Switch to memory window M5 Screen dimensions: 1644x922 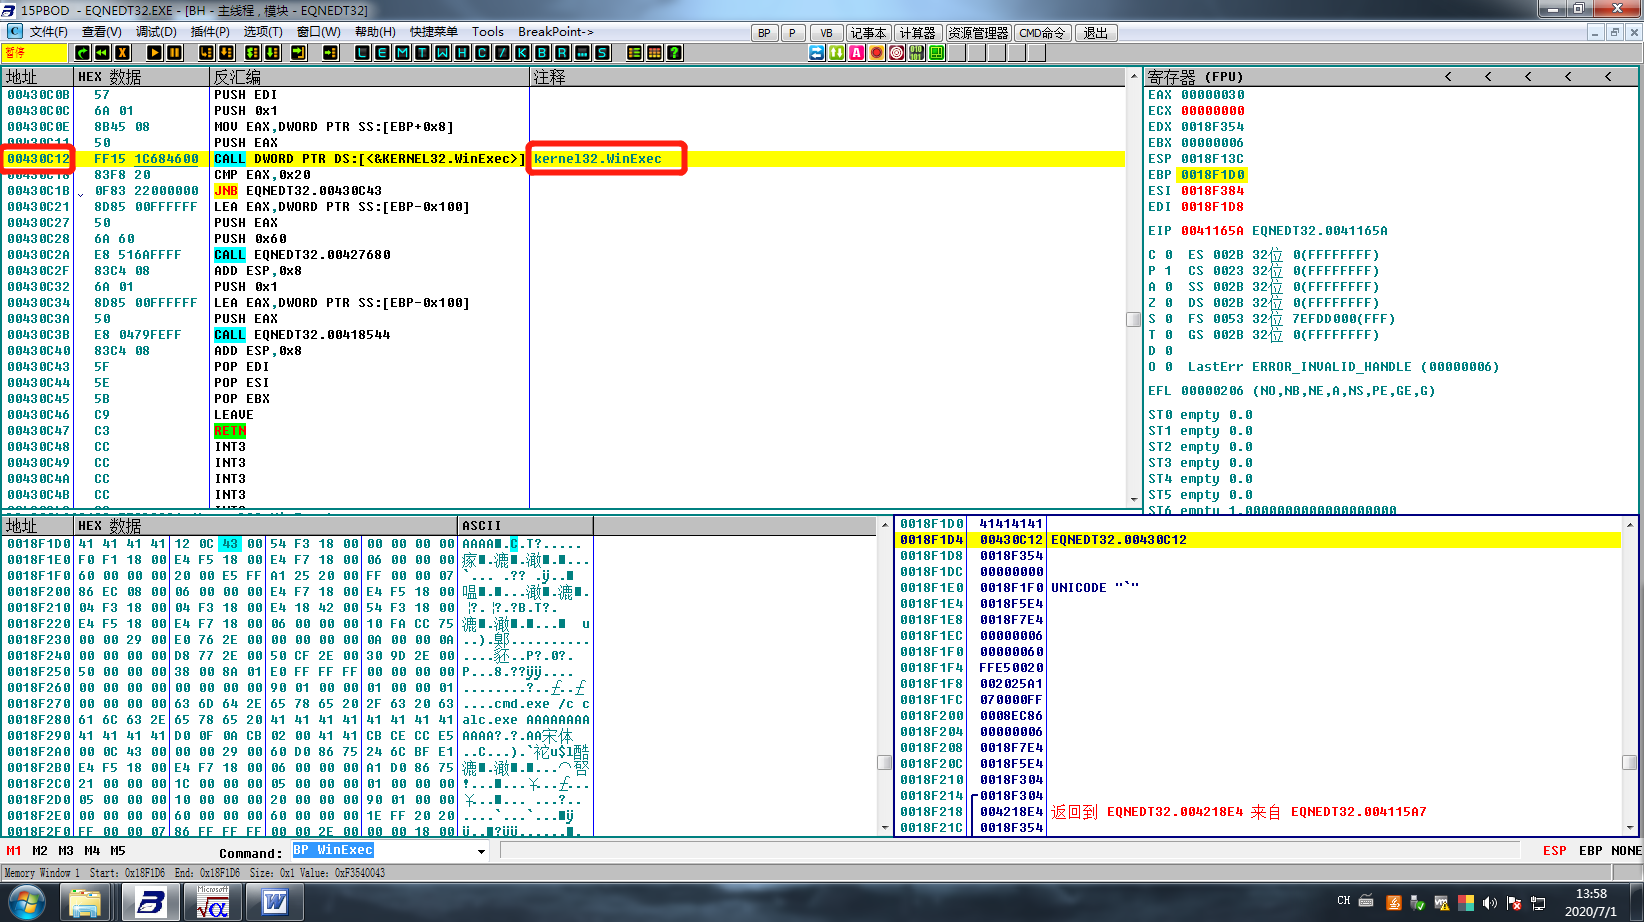pos(118,851)
